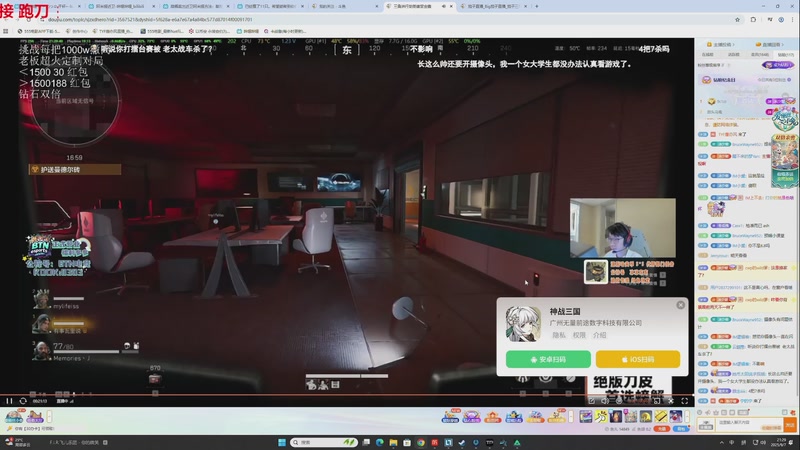Open the house-shaped activity icon
Image resolution: width=800 pixels, height=450 pixels.
[492, 417]
